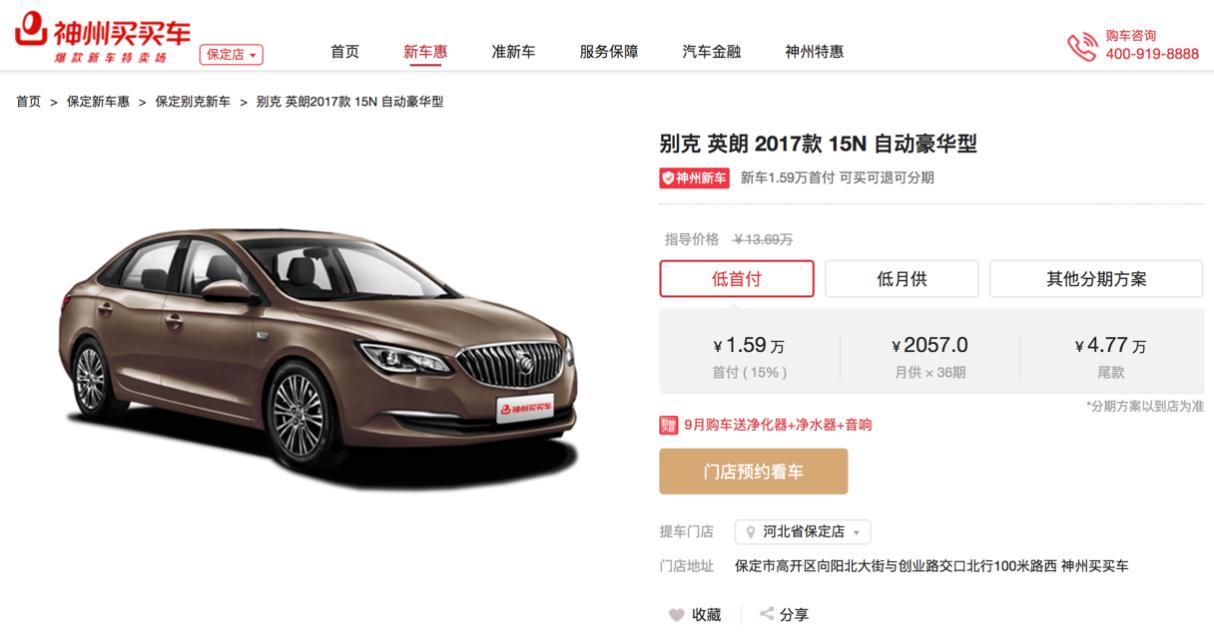
Task: Open 服务保障 in the top navigation
Action: click(x=609, y=52)
